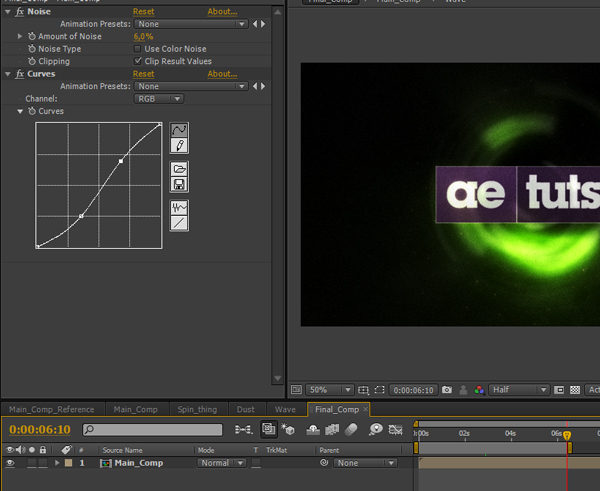Click the Curves property stopwatch

[32, 111]
